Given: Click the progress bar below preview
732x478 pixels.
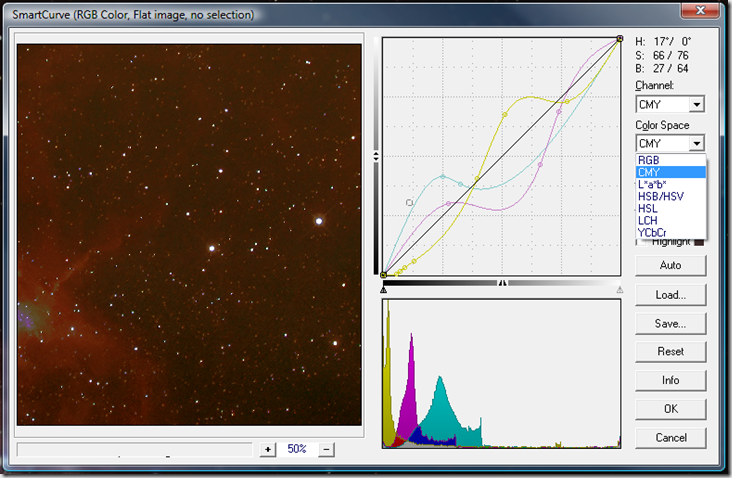Looking at the screenshot, I should tap(134, 449).
